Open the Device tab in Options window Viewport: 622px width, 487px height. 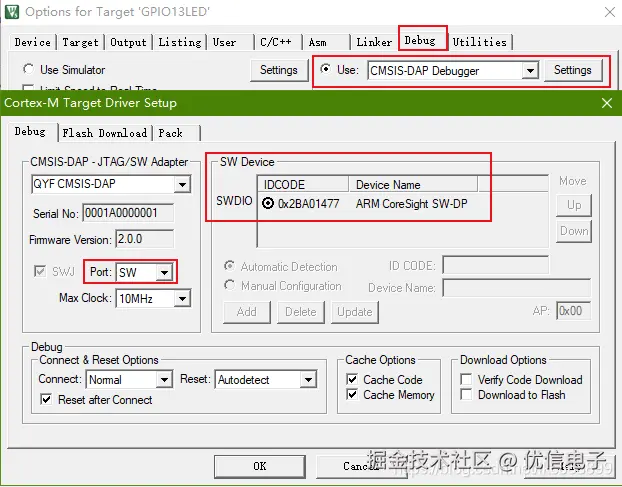[33, 42]
